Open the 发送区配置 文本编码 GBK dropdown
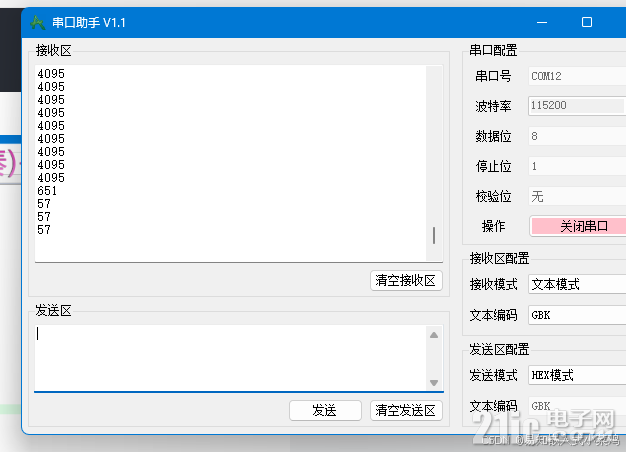The width and height of the screenshot is (626, 452). (x=577, y=406)
